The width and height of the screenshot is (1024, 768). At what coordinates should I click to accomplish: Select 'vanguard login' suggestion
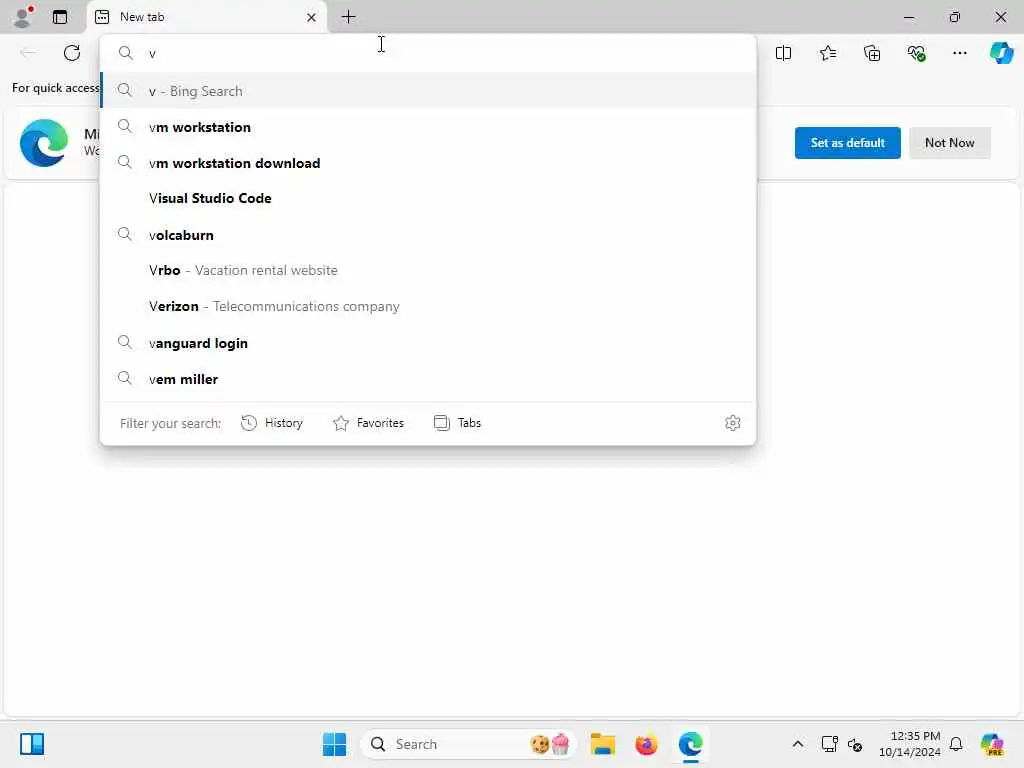tap(428, 343)
